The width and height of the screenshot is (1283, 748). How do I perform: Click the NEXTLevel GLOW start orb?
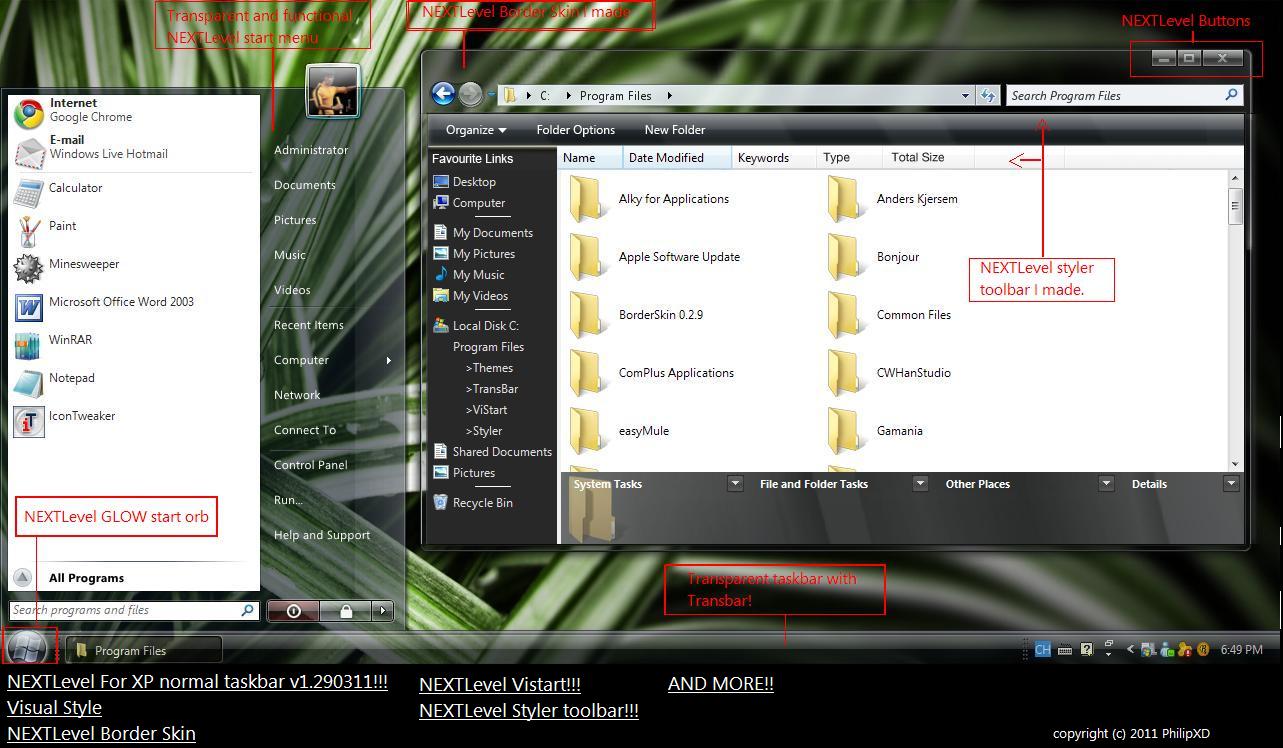[29, 648]
